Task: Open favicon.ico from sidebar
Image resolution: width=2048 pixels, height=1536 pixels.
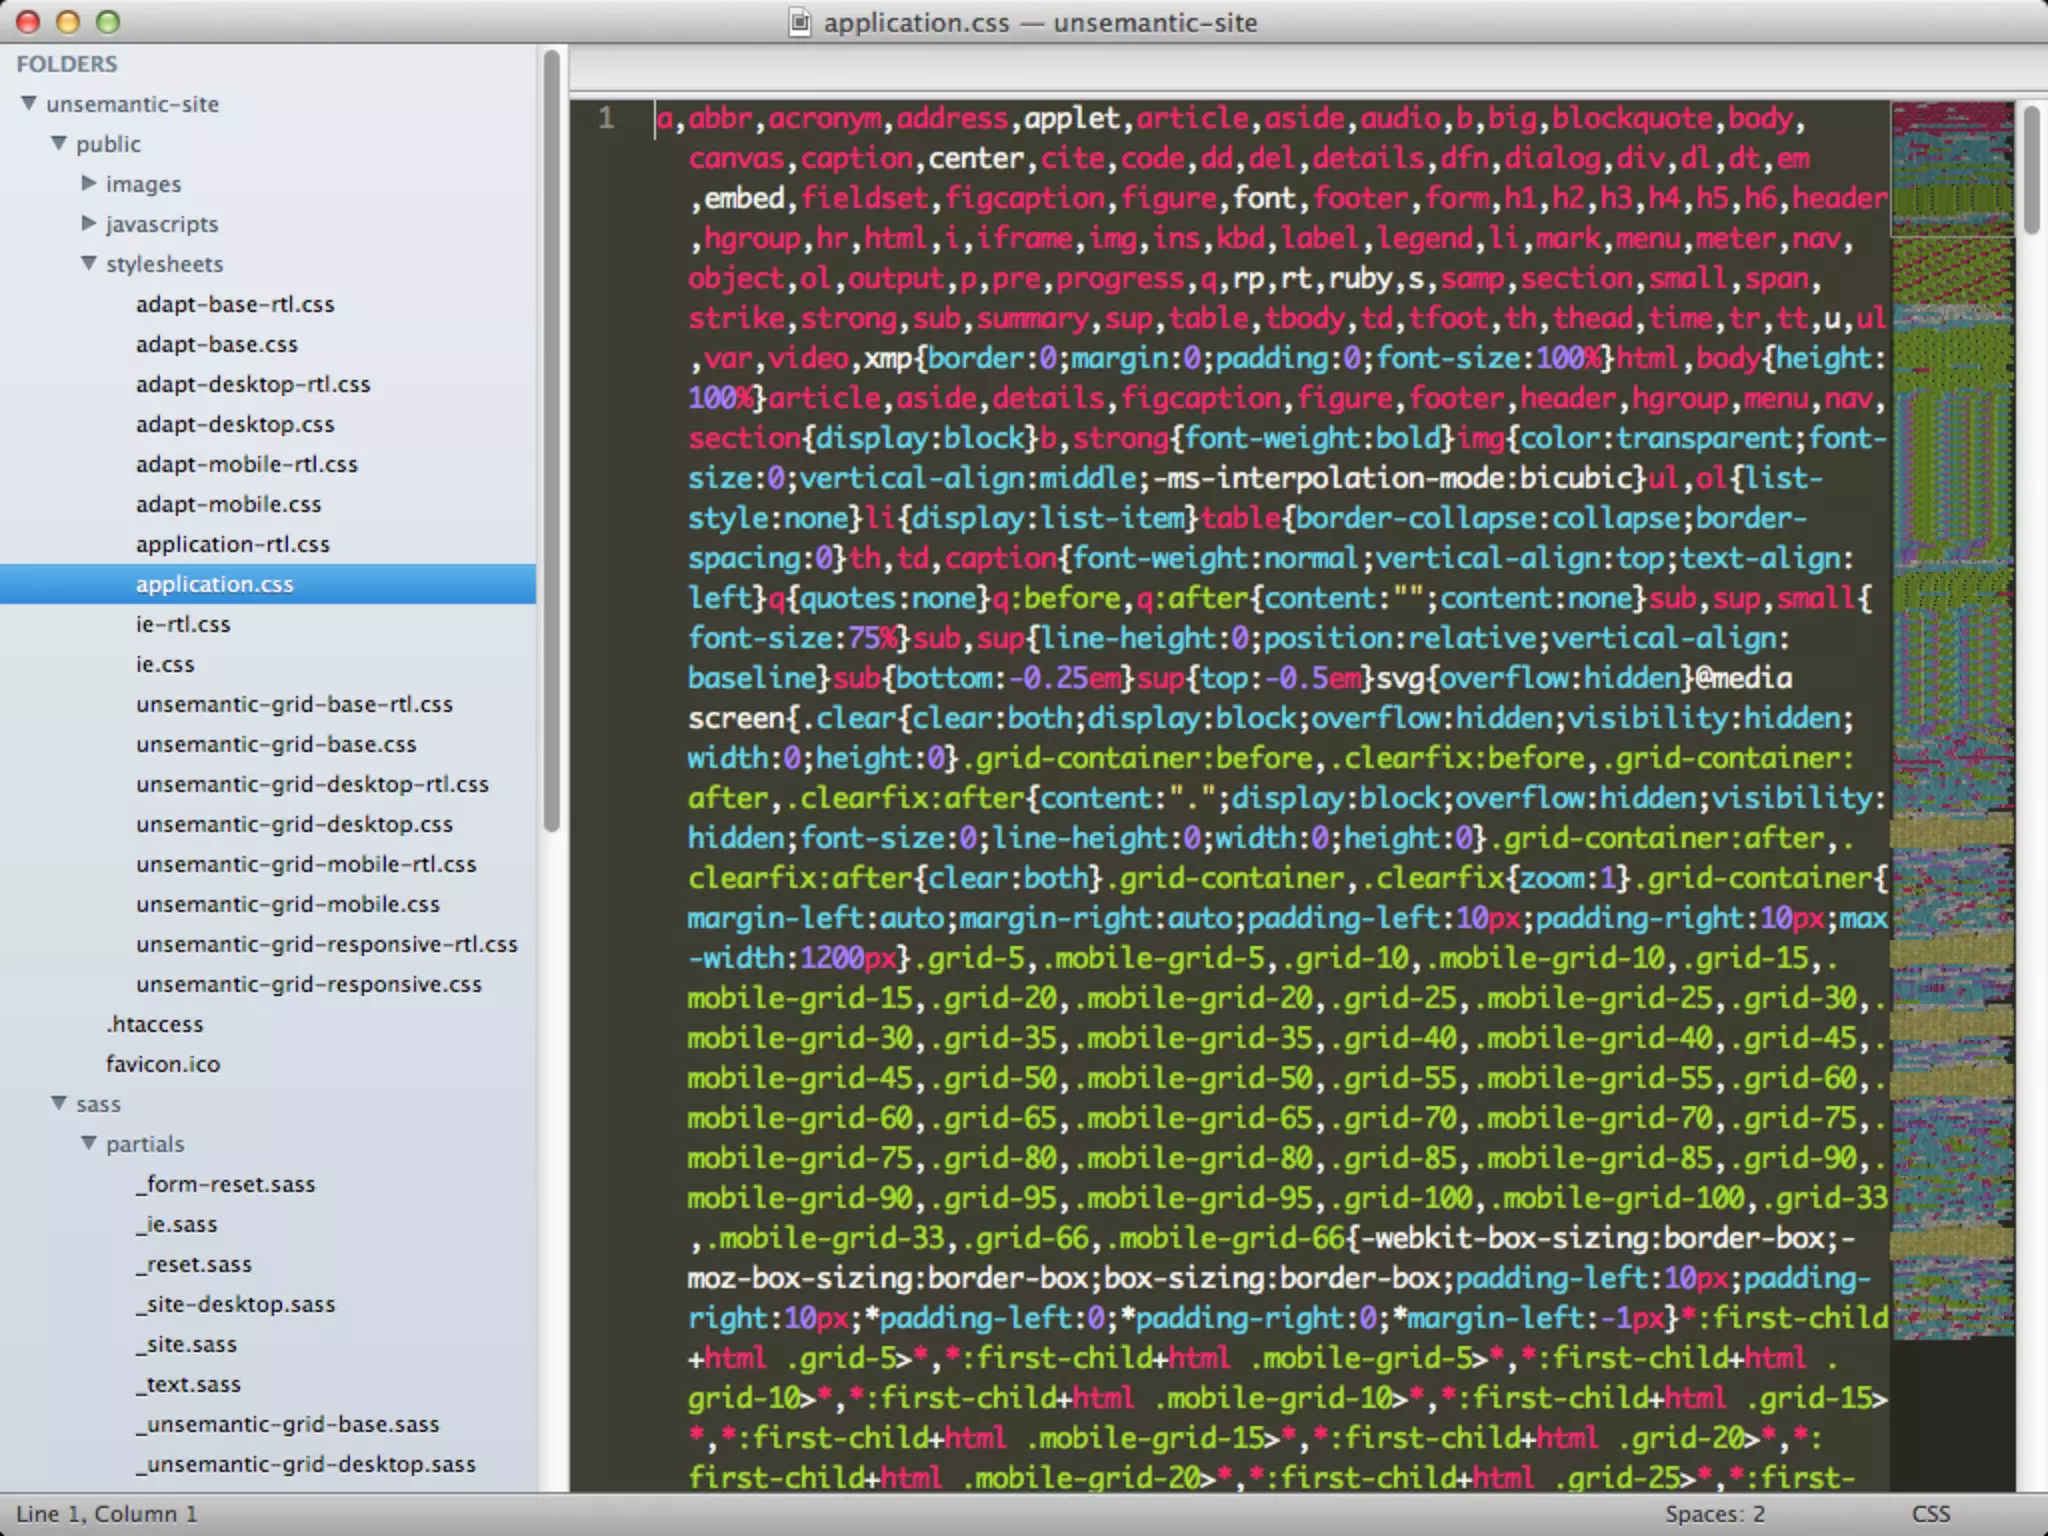Action: click(163, 1064)
